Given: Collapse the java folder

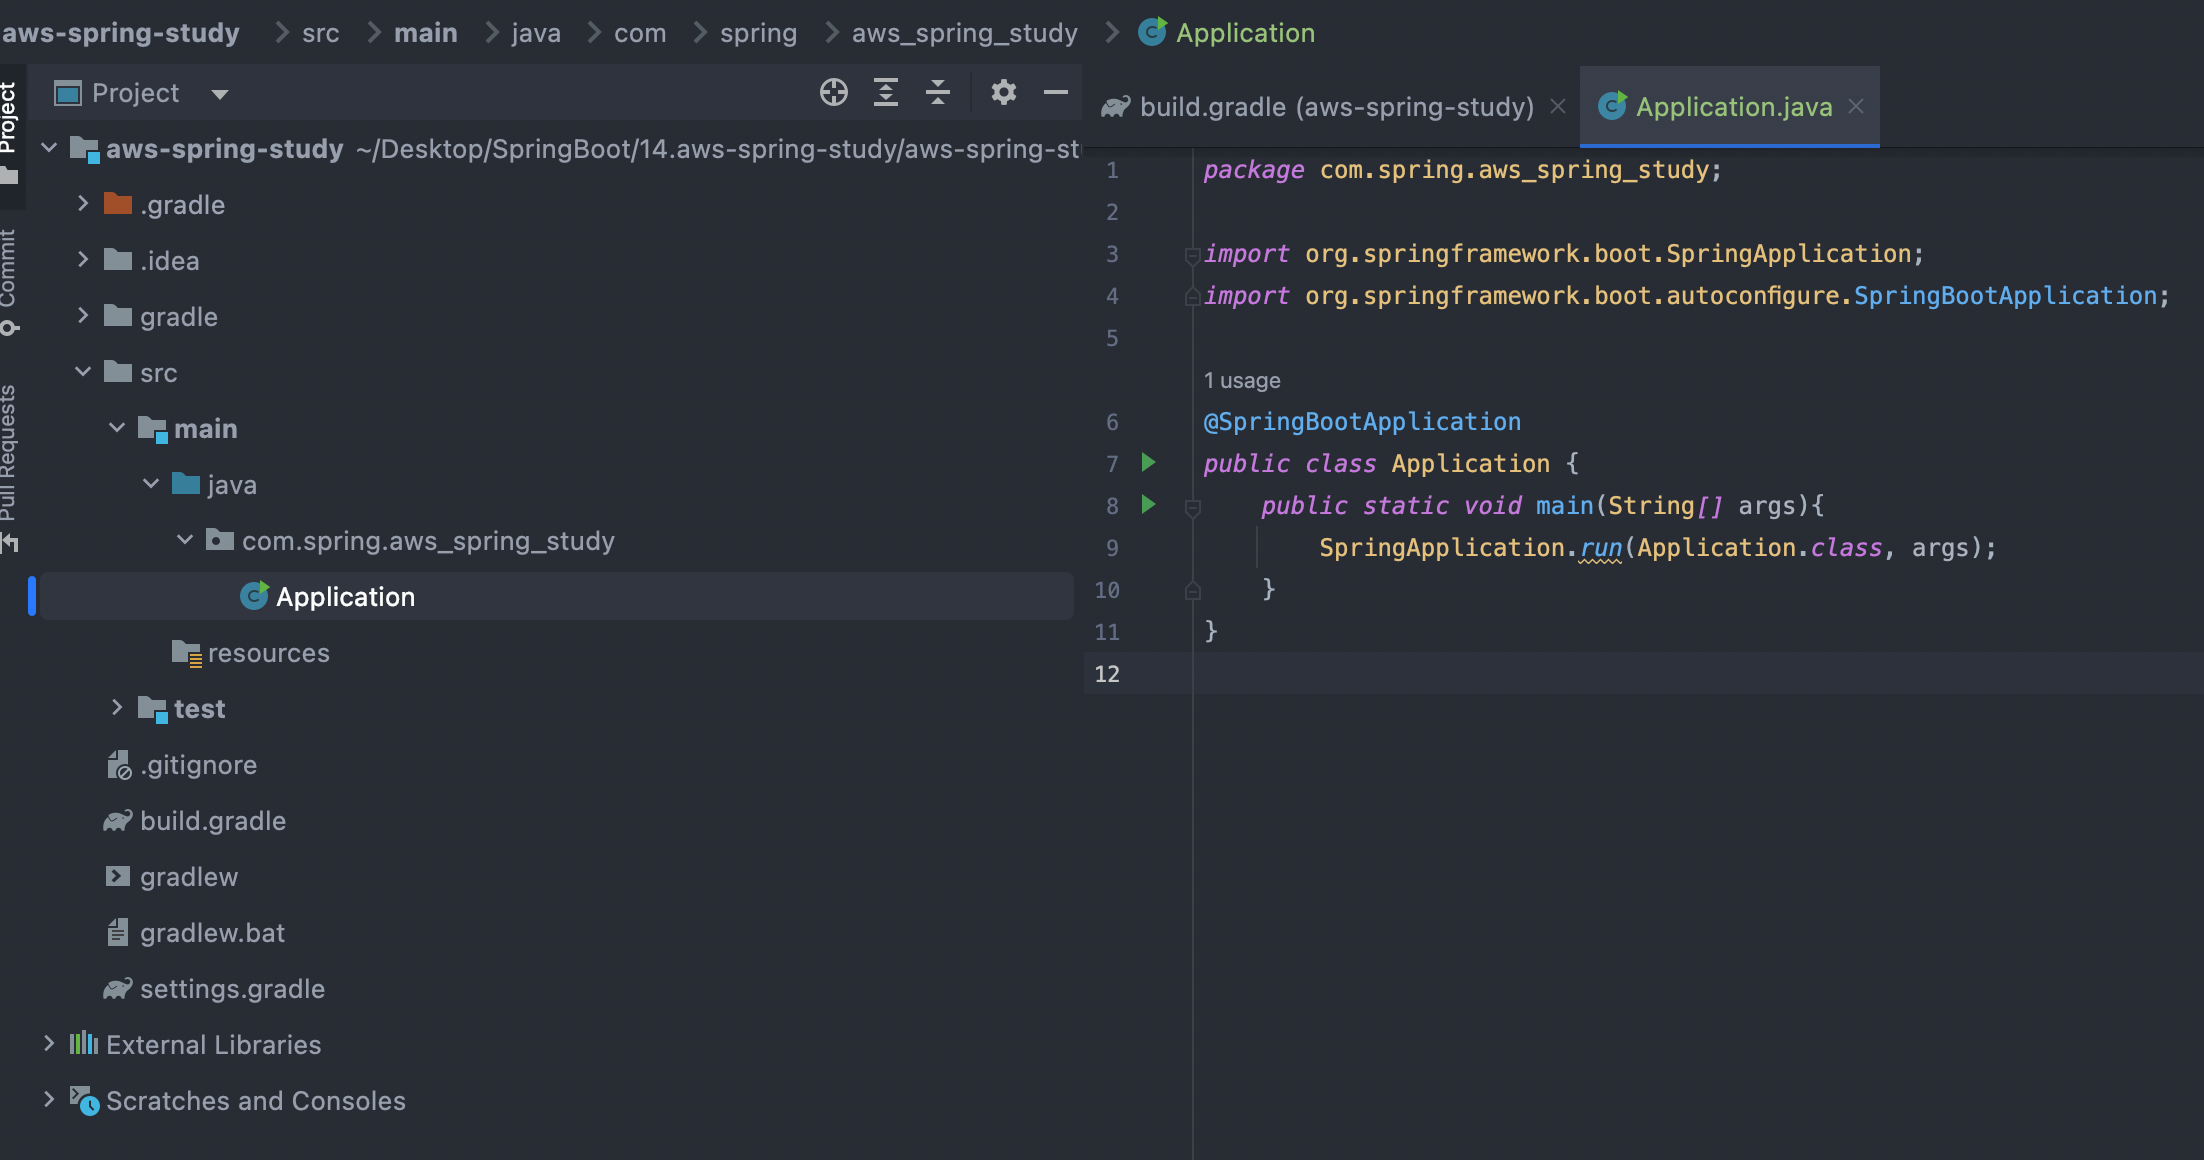Looking at the screenshot, I should pos(151,484).
